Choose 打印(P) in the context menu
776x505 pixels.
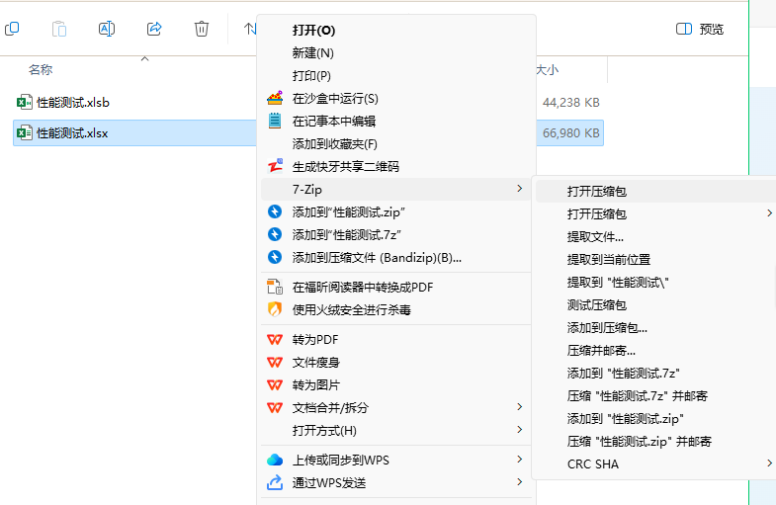[x=396, y=76]
